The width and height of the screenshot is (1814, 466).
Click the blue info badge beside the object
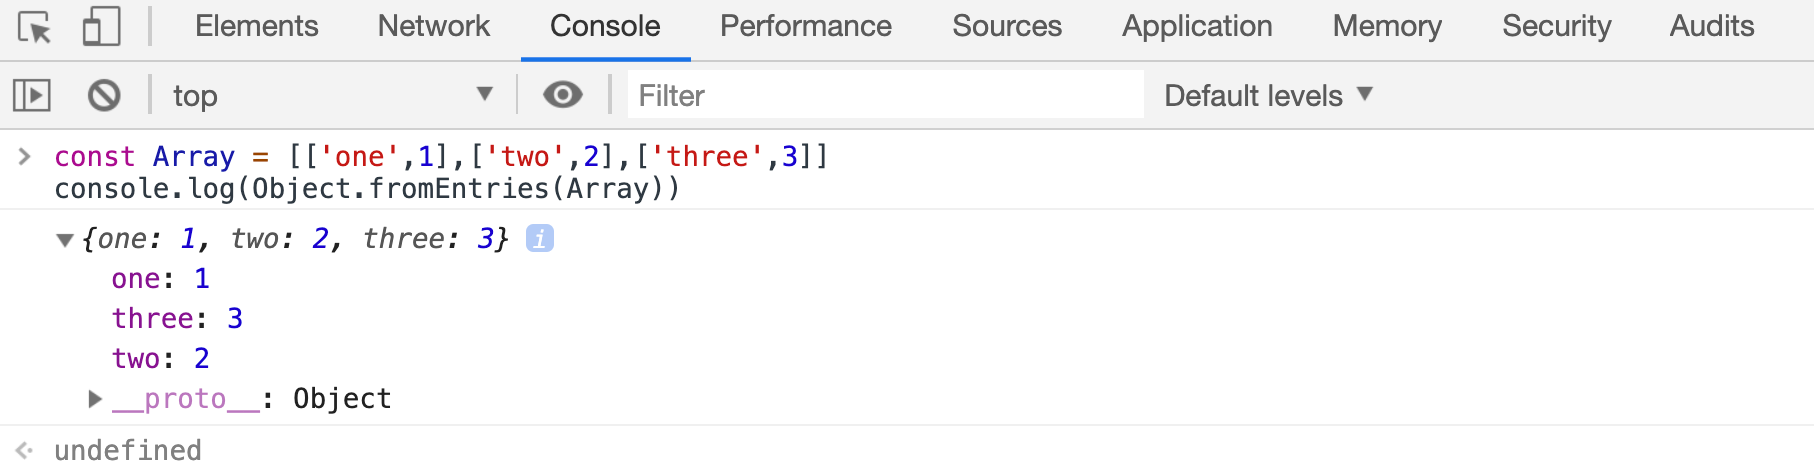pyautogui.click(x=540, y=238)
